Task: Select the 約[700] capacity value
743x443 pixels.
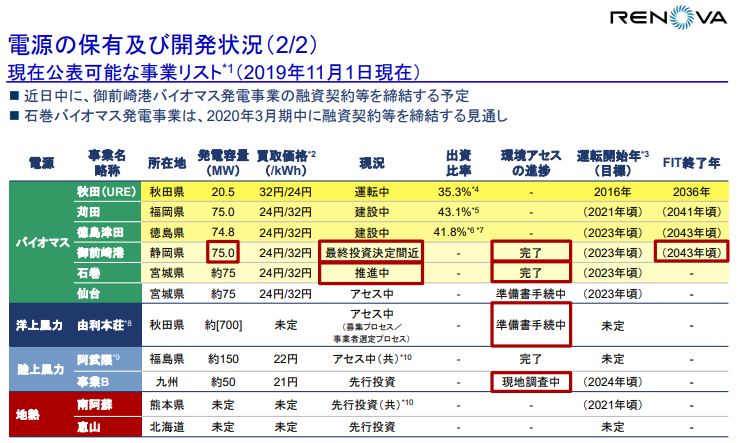Action: 223,325
